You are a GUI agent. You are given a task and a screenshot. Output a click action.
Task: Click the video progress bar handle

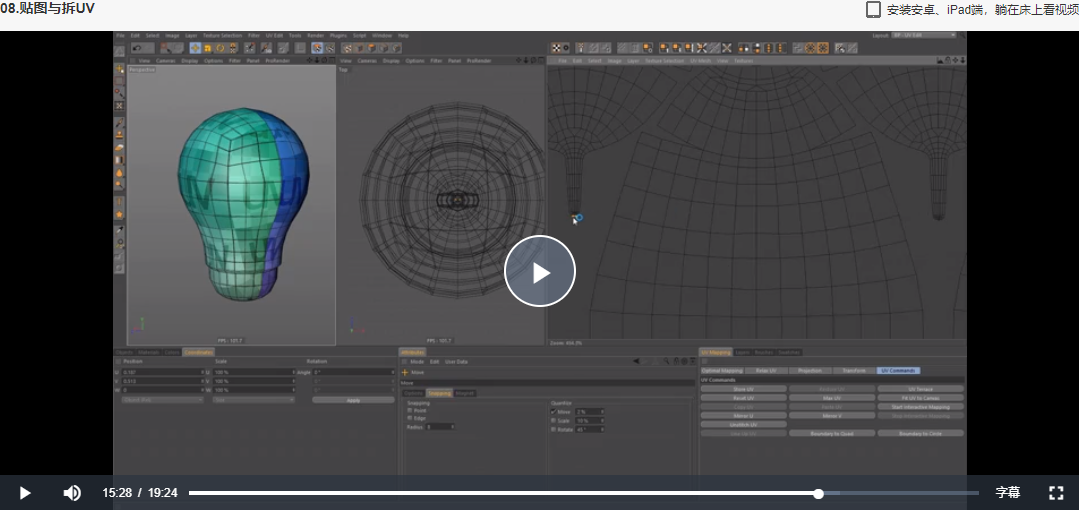click(818, 493)
